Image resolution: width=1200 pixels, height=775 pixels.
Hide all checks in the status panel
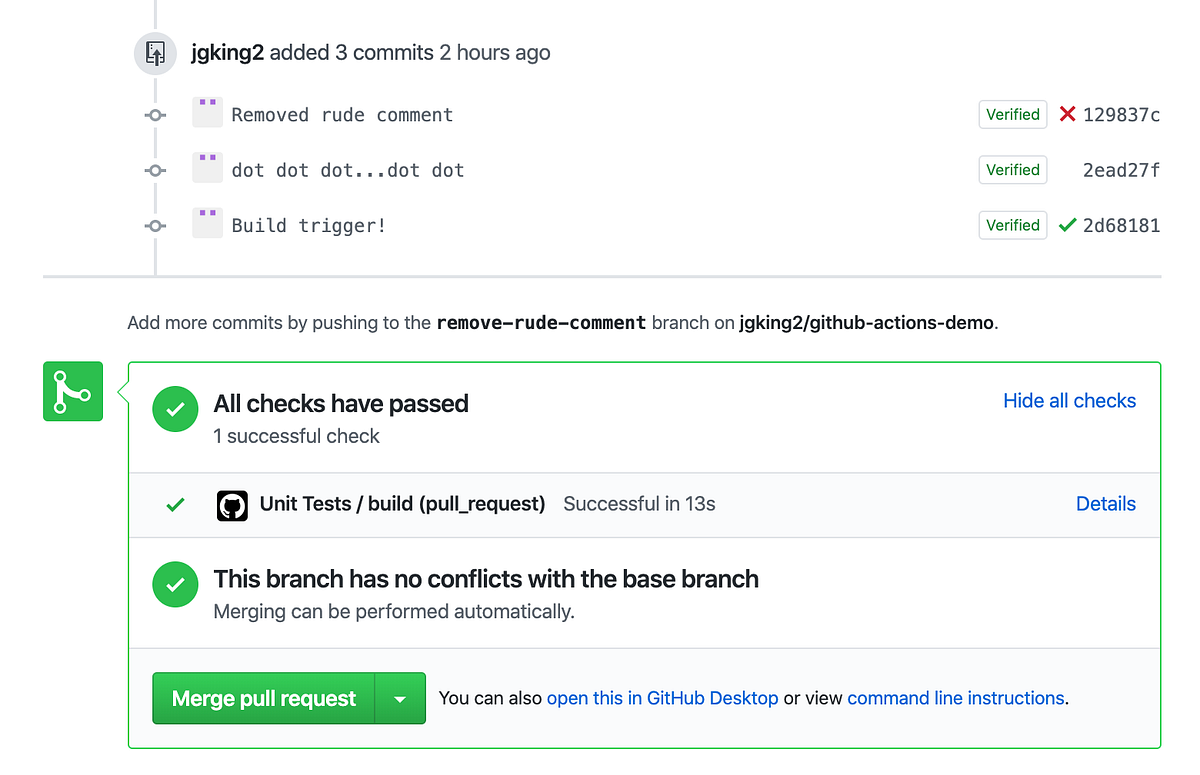click(1069, 400)
